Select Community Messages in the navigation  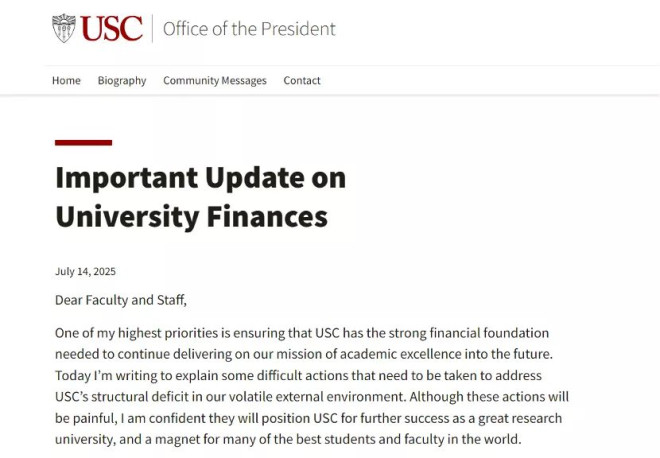(x=215, y=80)
